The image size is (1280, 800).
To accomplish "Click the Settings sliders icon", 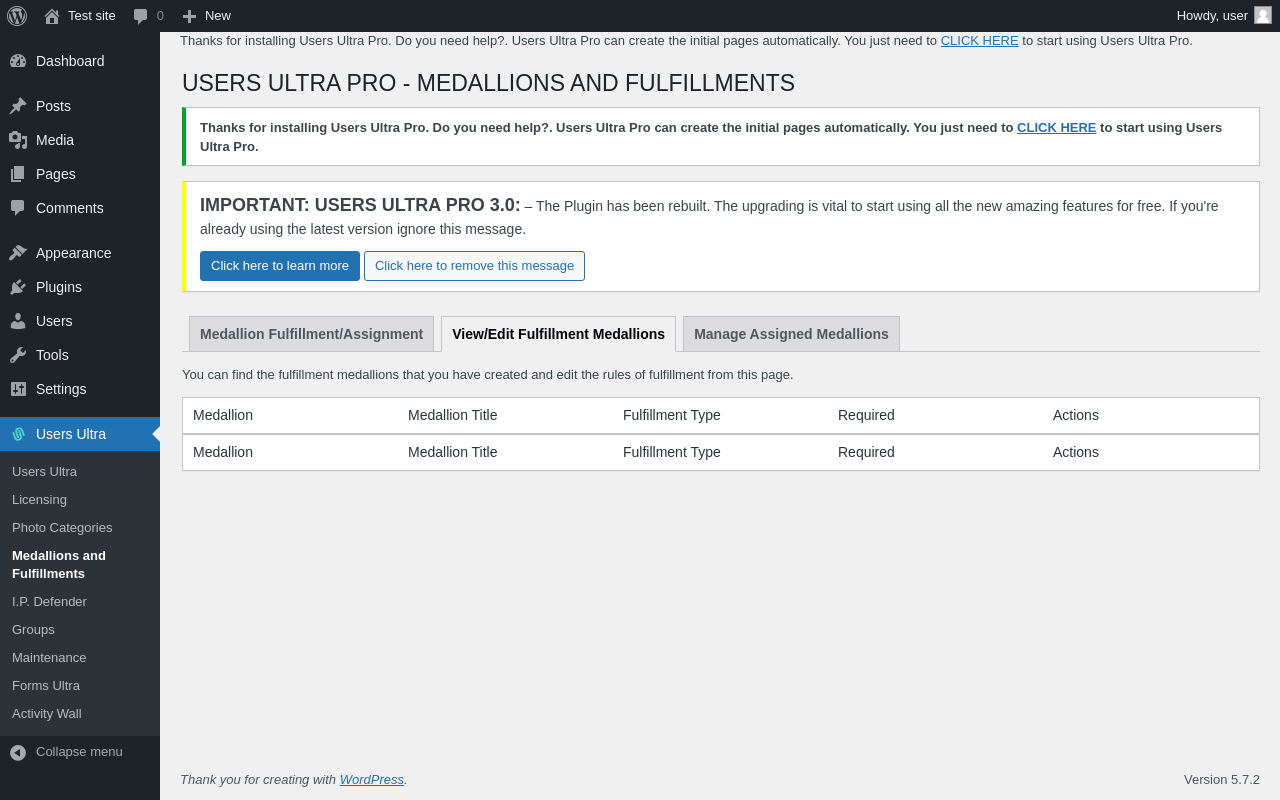I will pos(18,389).
